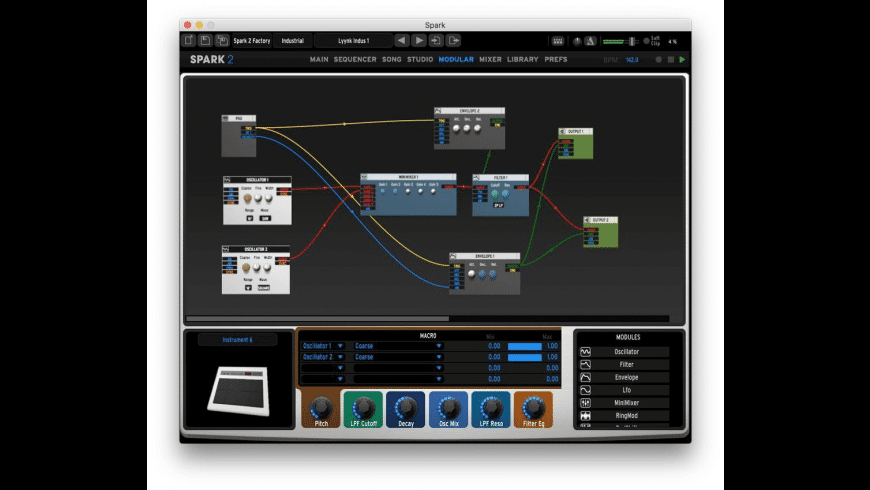Viewport: 870px width, 490px height.
Task: Click the Oscillator 1 module header icon
Action: (x=227, y=180)
